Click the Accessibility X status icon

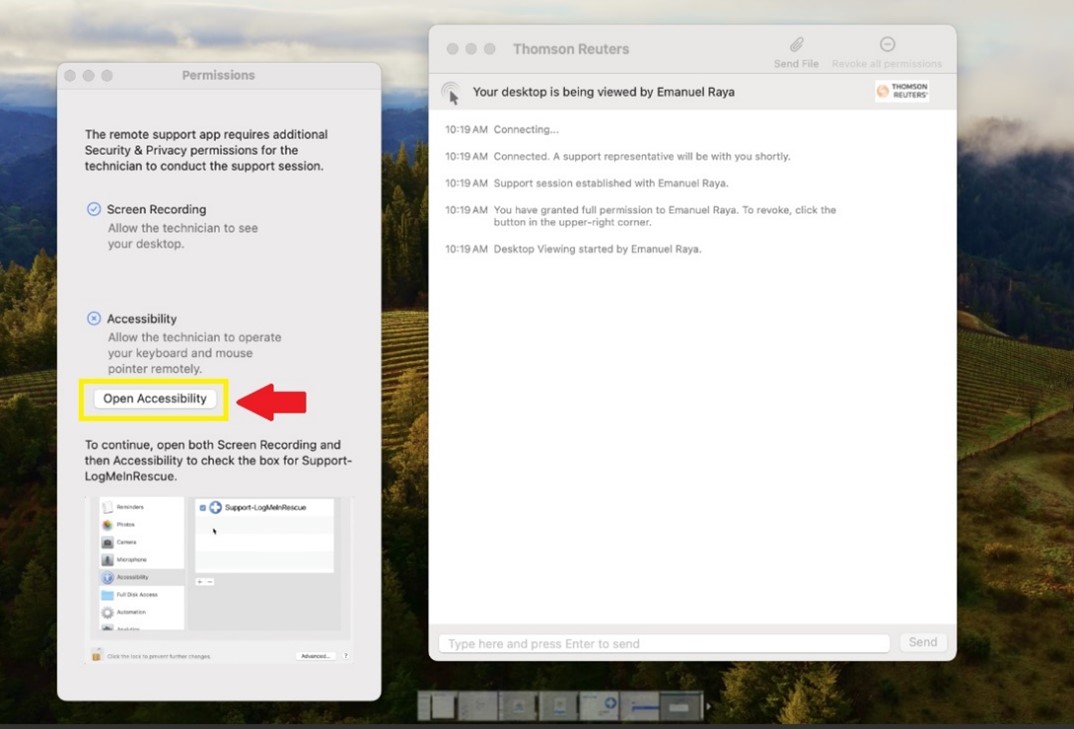[x=94, y=319]
